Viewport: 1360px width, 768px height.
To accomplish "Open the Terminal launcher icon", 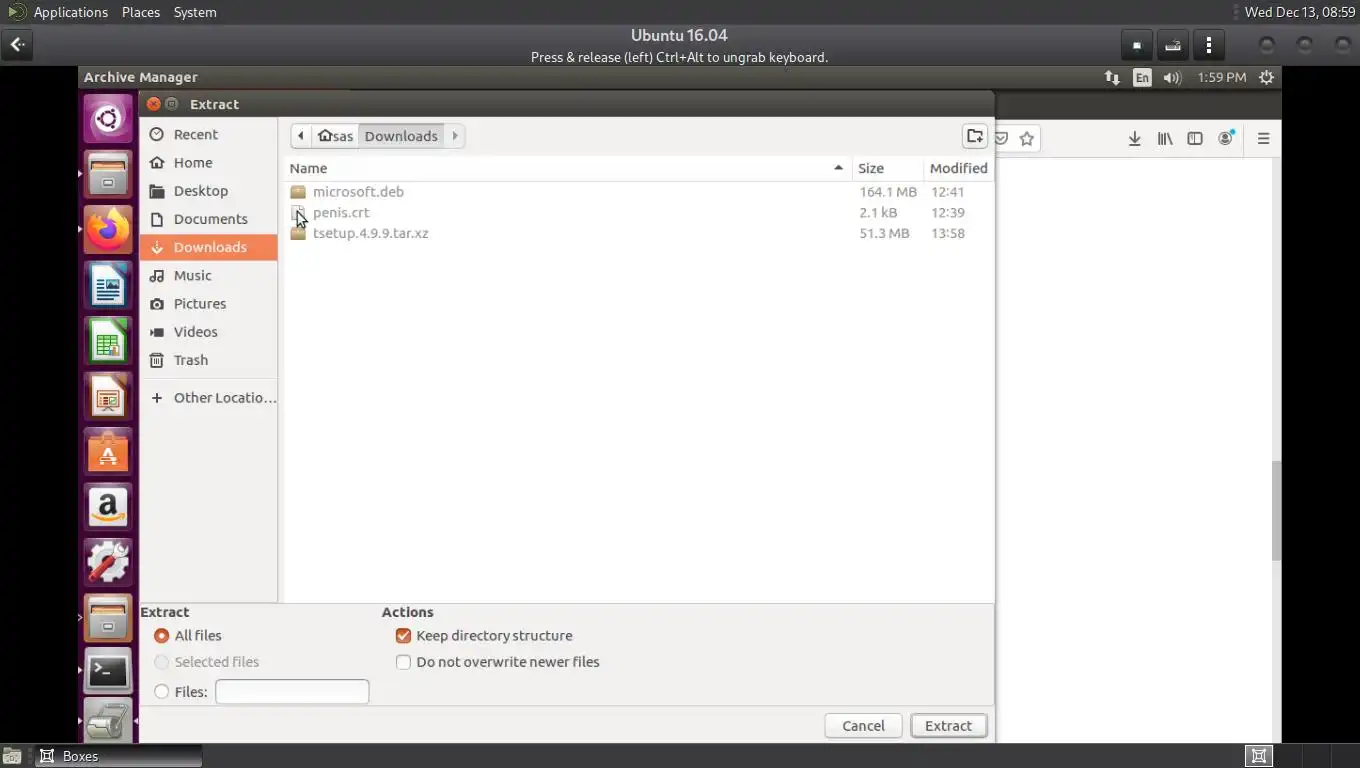I will [x=108, y=672].
